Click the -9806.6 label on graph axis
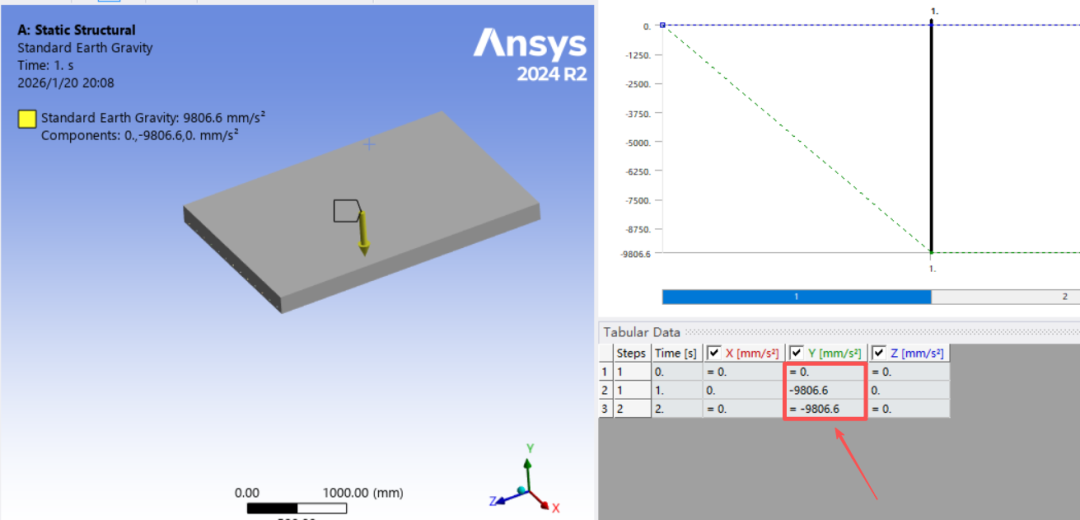This screenshot has width=1080, height=520. (635, 254)
